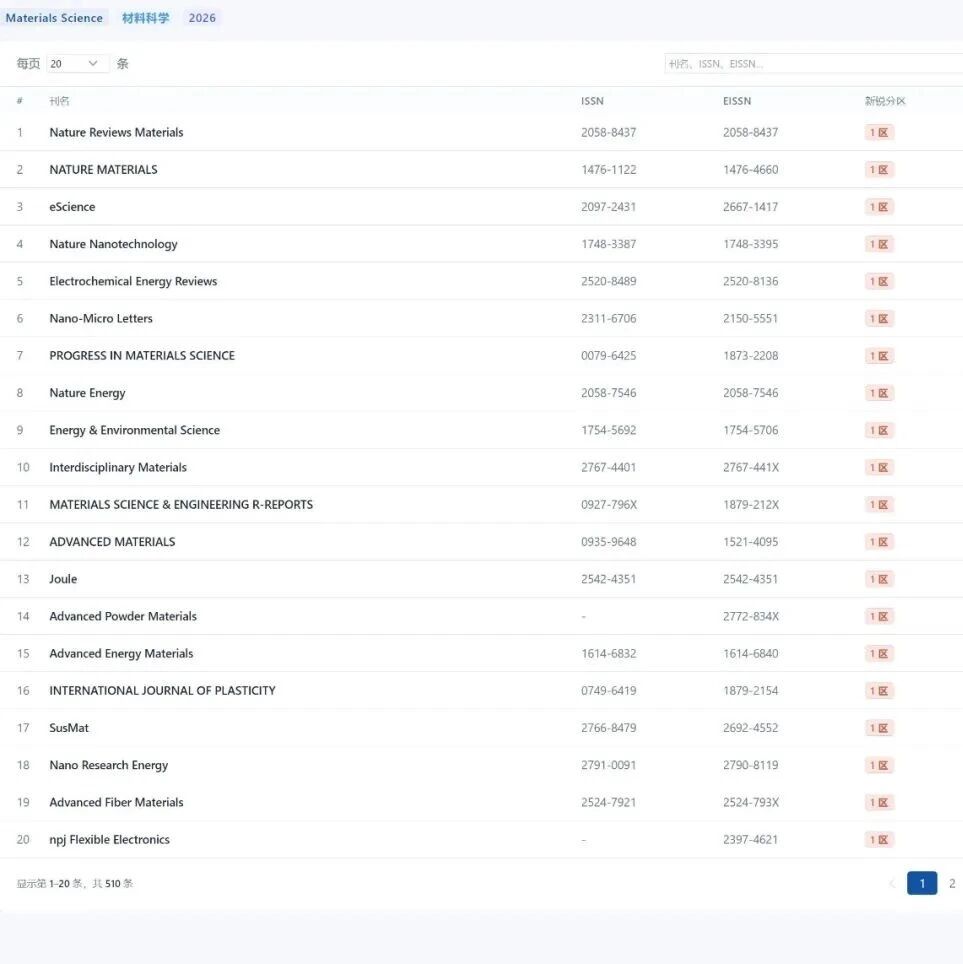This screenshot has height=964, width=963.
Task: Click the 1区 badge for SusMat
Action: coord(879,727)
